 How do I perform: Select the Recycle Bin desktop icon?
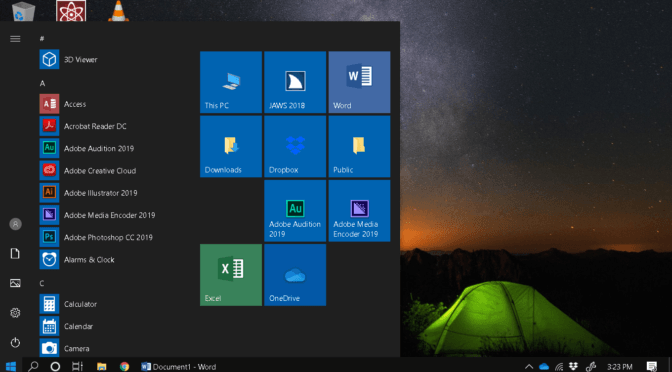(24, 11)
